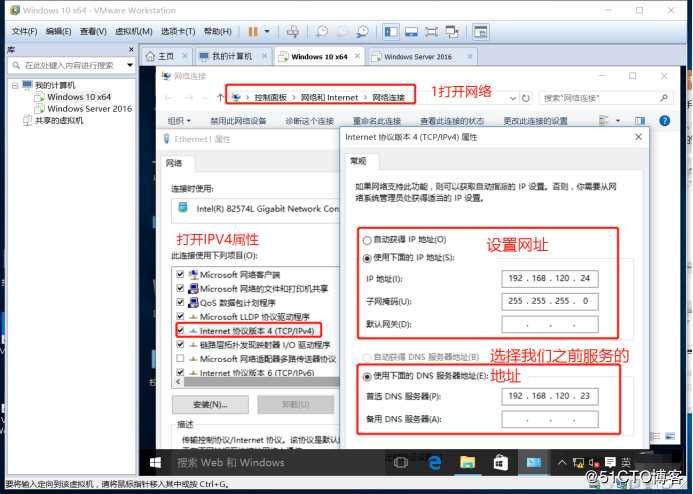Viewport: 693px width, 494px height.
Task: Click 重命名此连接 command
Action: [377, 121]
